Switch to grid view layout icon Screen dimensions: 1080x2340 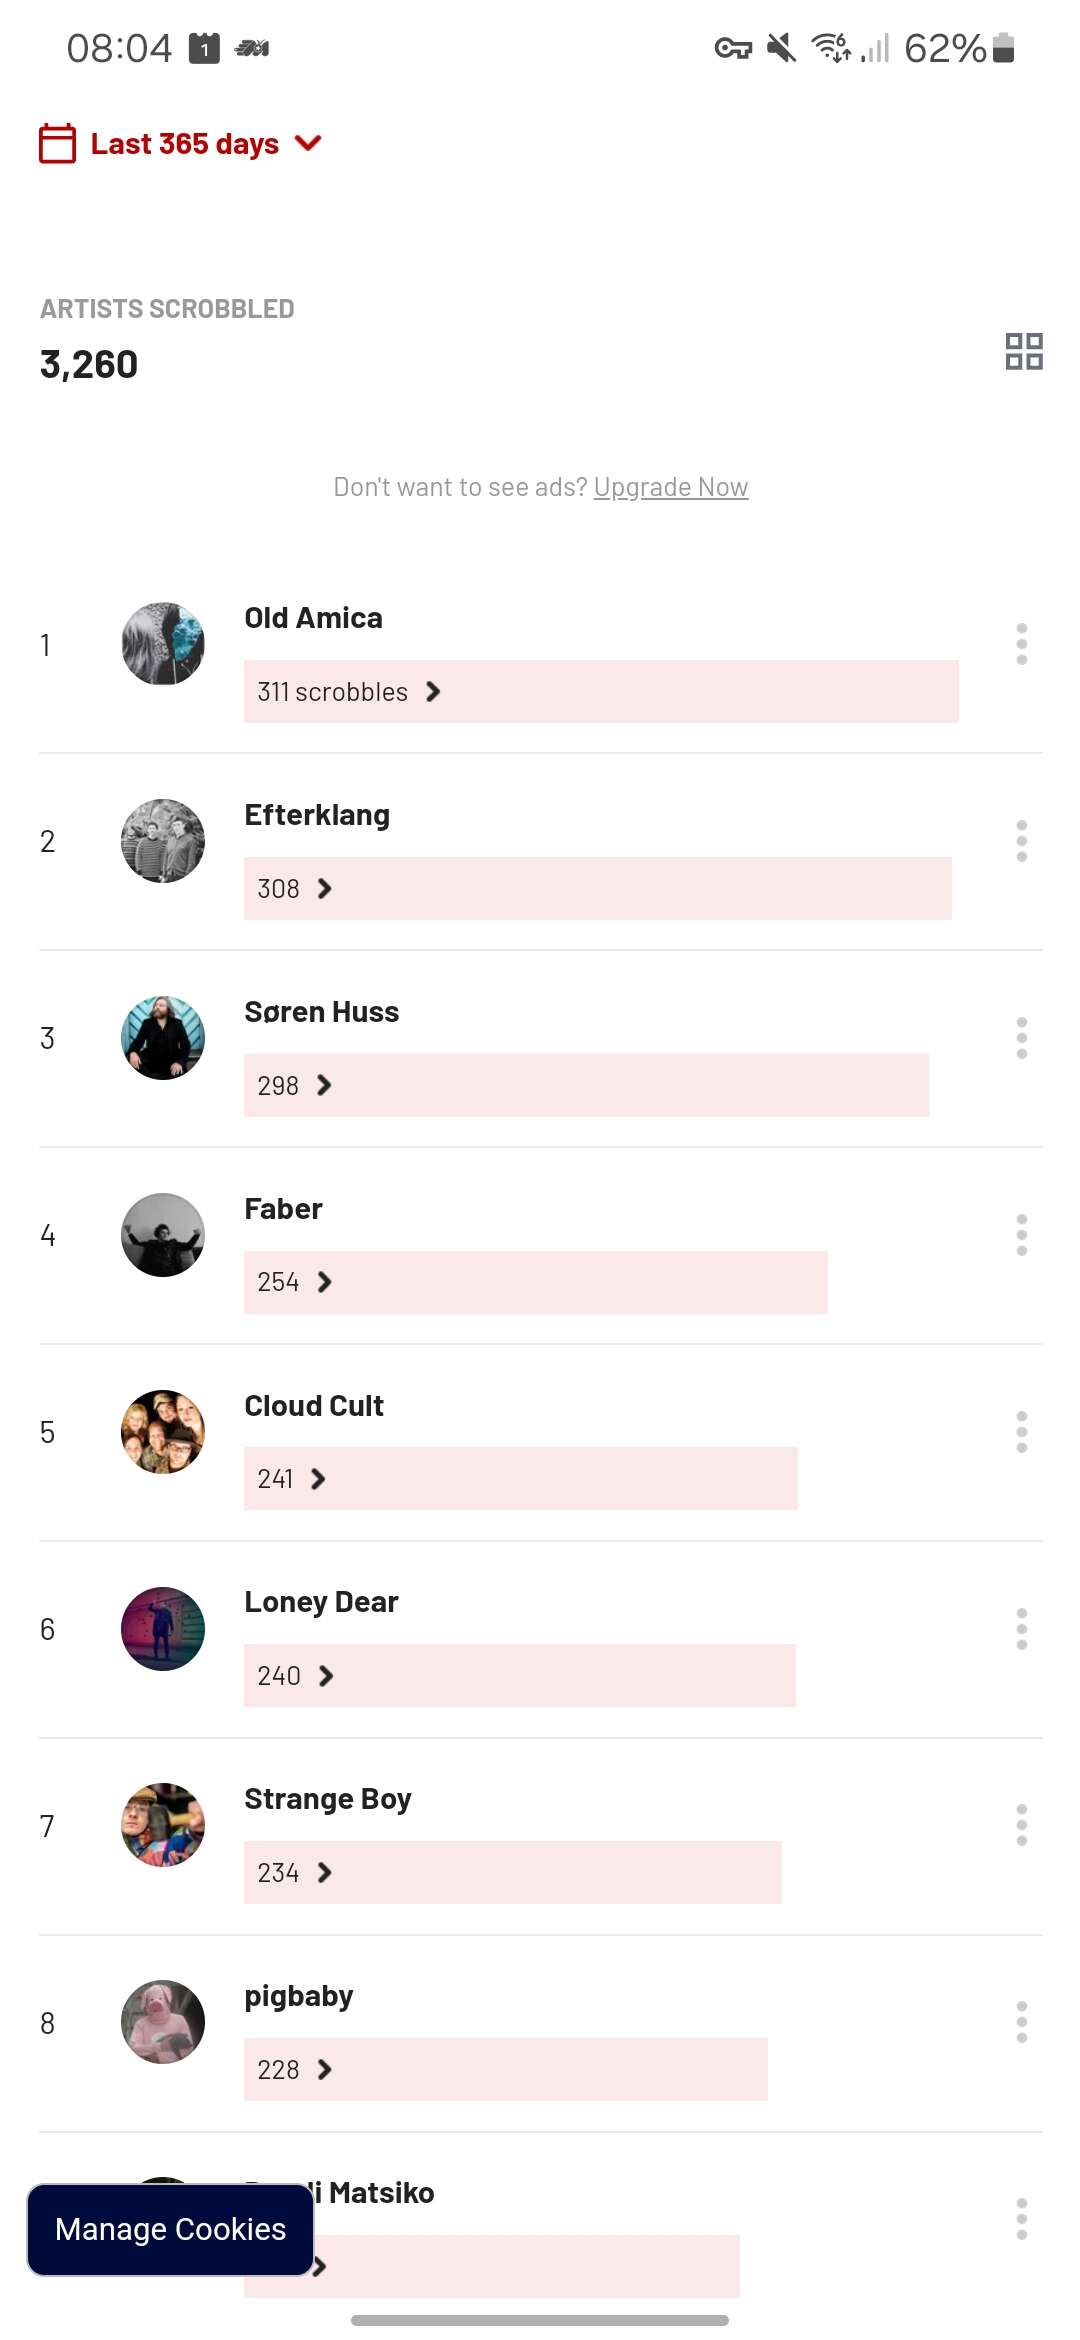coord(1023,352)
